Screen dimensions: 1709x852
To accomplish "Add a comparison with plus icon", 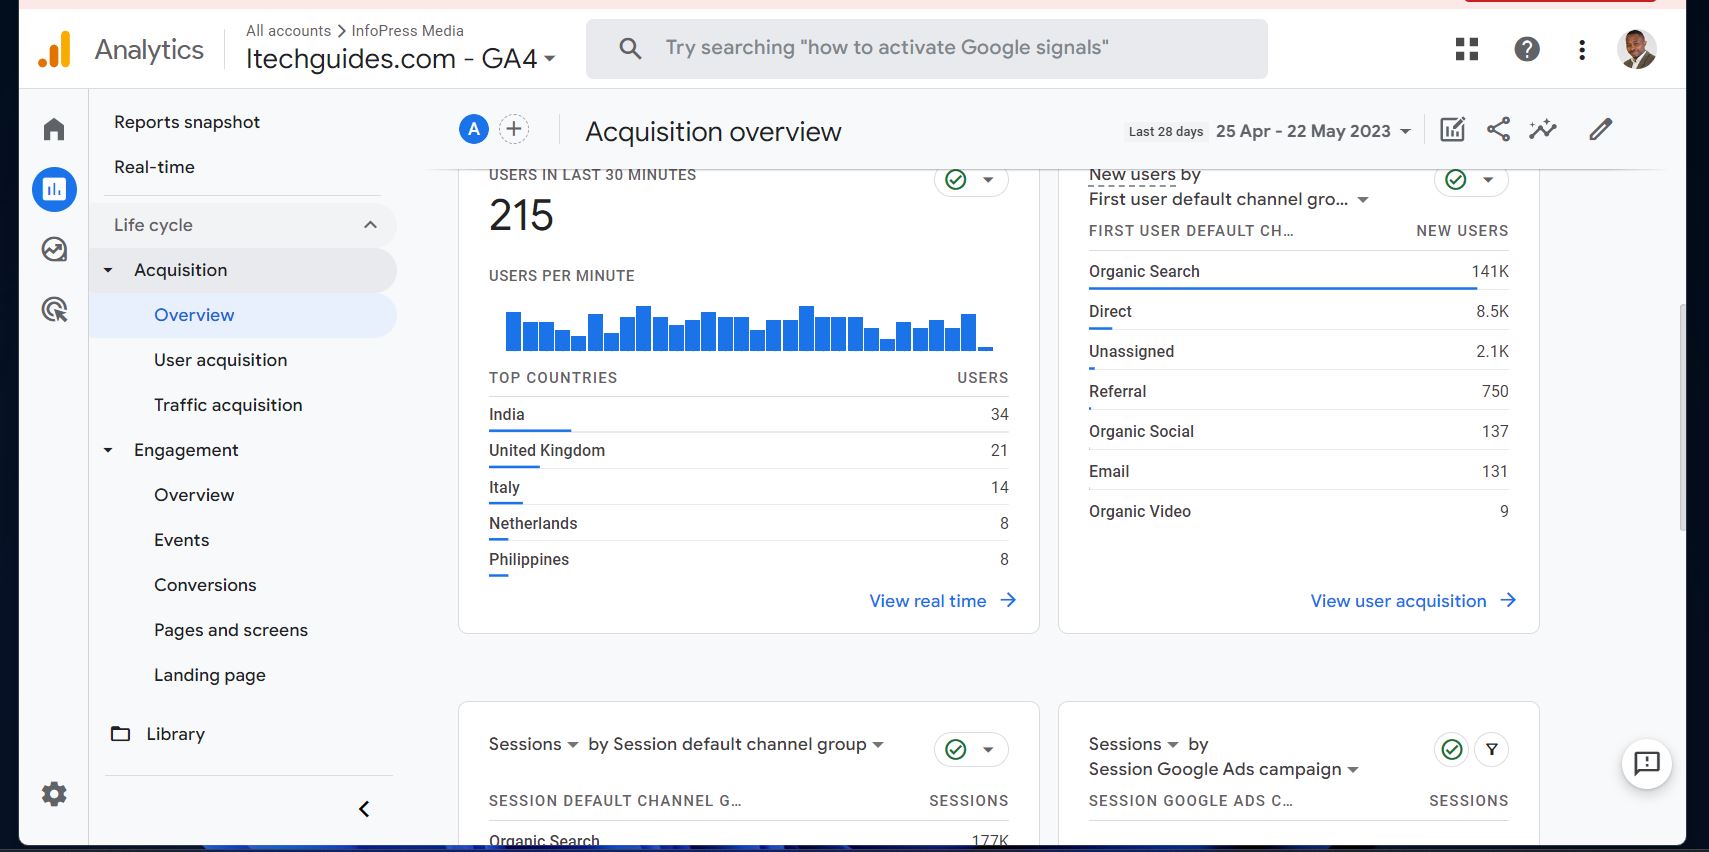I will (x=514, y=129).
